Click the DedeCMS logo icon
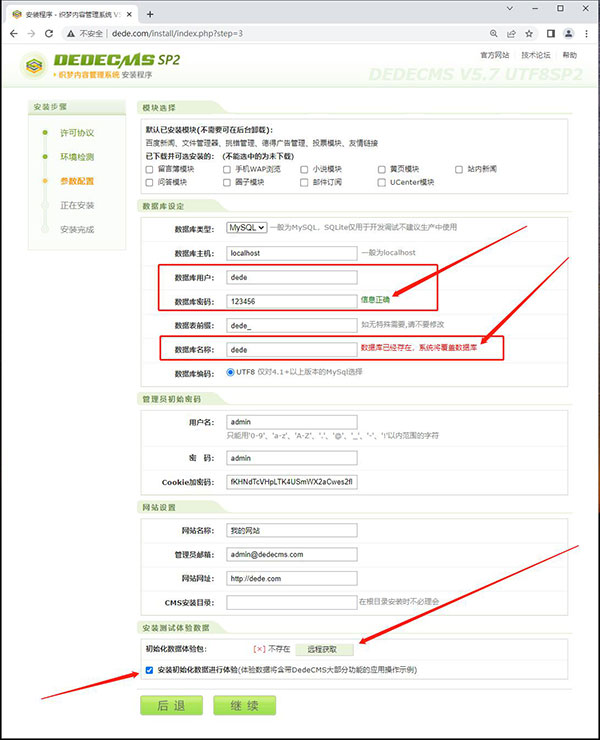This screenshot has height=740, width=600. pos(34,65)
